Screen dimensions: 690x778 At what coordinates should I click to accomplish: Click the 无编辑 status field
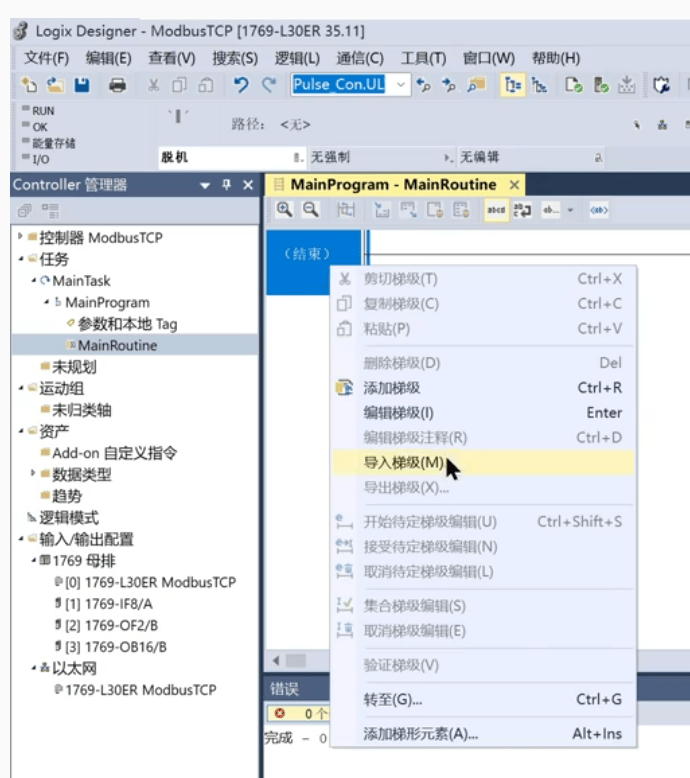click(531, 158)
